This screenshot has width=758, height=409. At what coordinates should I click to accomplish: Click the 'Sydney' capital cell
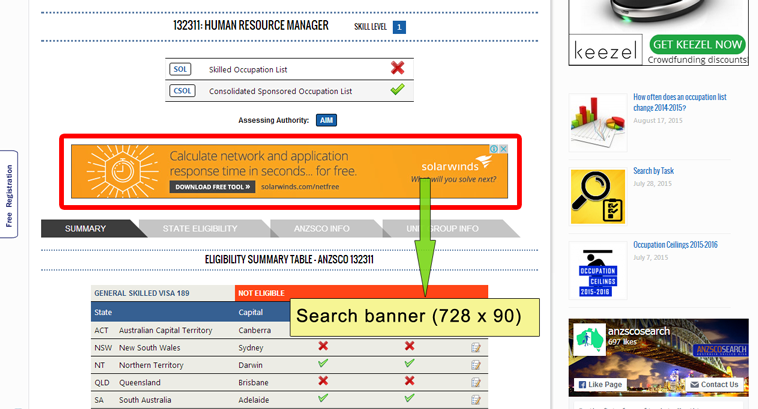tap(250, 348)
